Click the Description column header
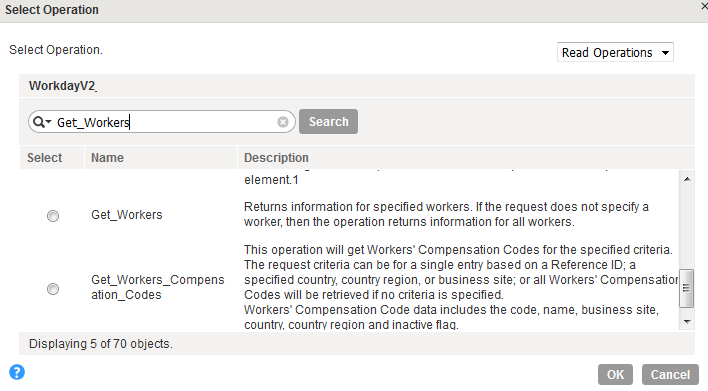 coord(276,158)
